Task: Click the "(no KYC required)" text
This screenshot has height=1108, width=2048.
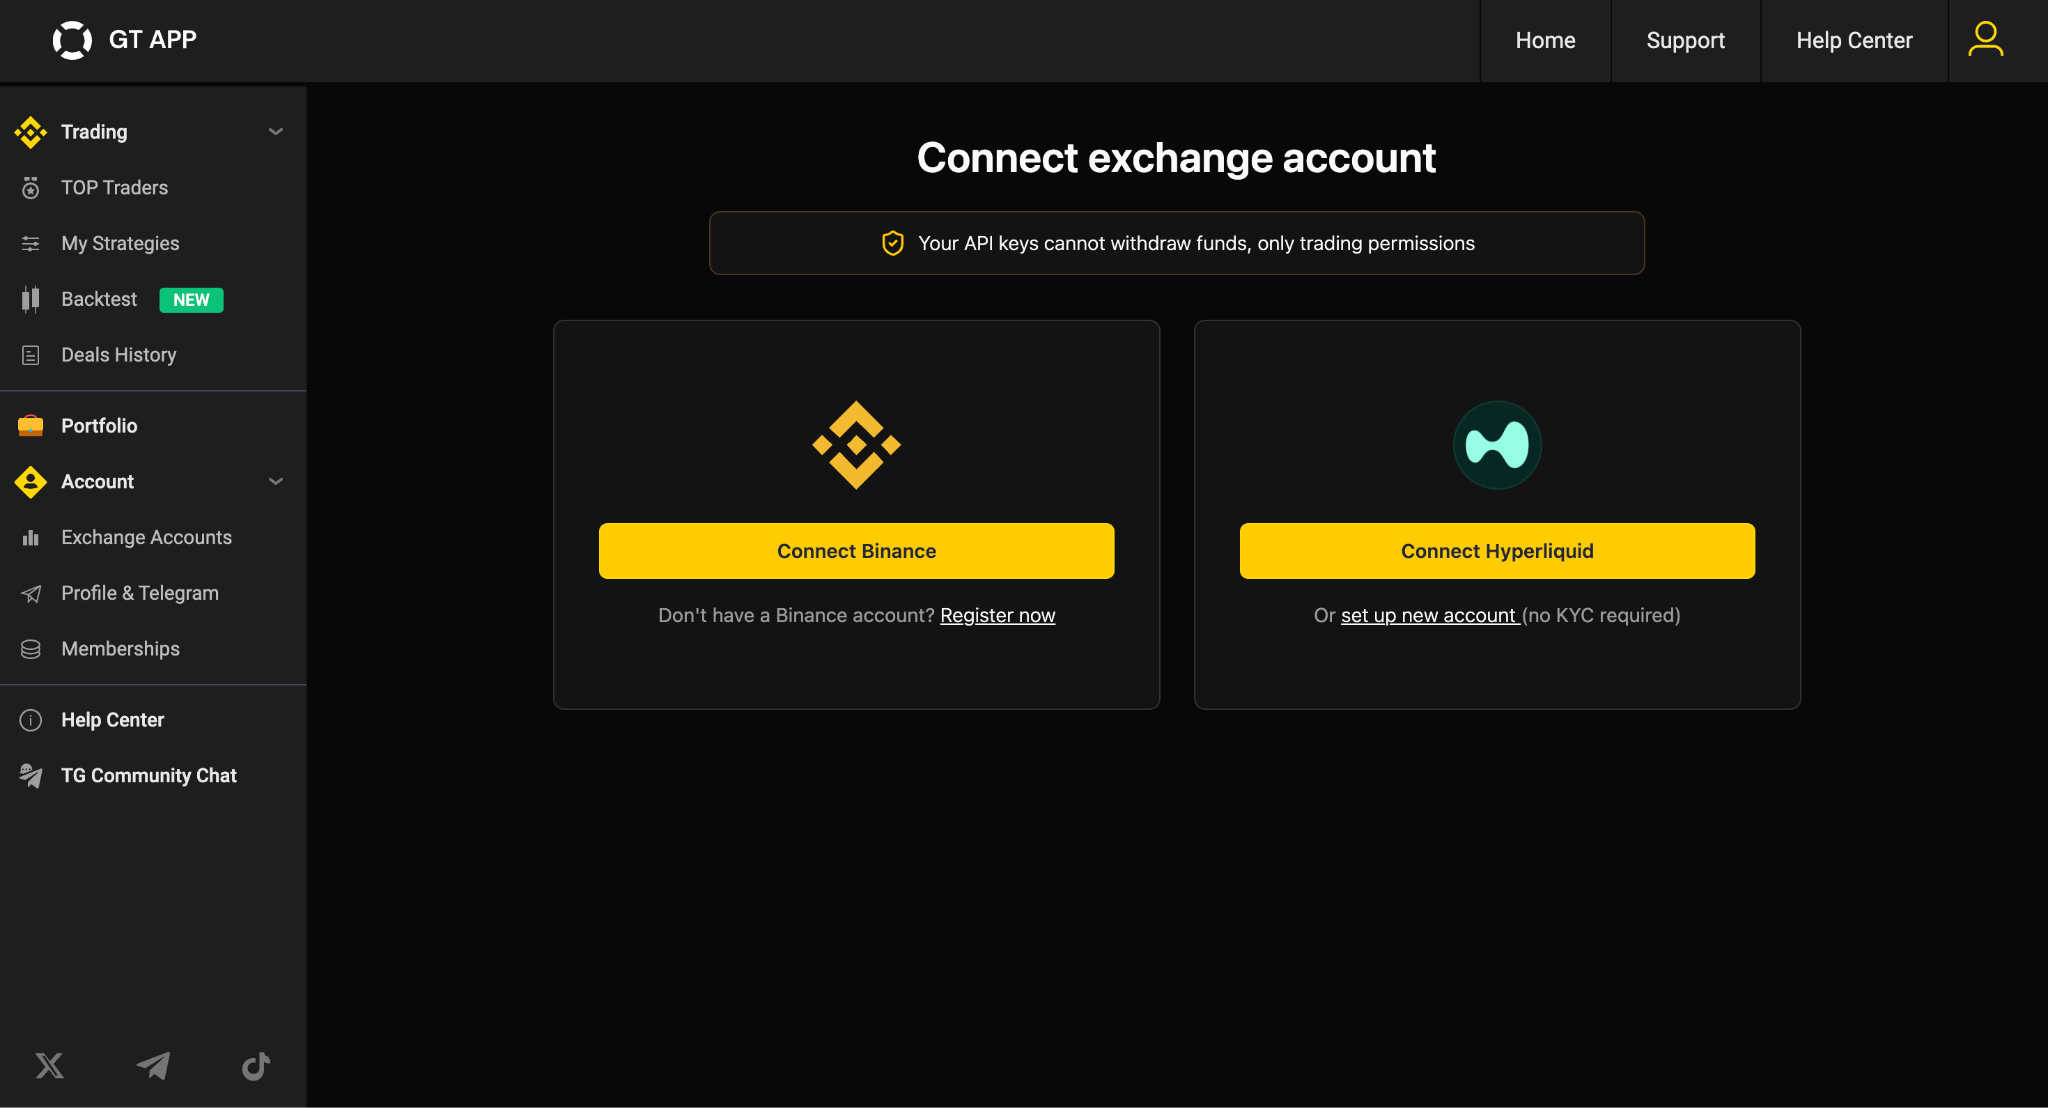Action: point(1601,616)
